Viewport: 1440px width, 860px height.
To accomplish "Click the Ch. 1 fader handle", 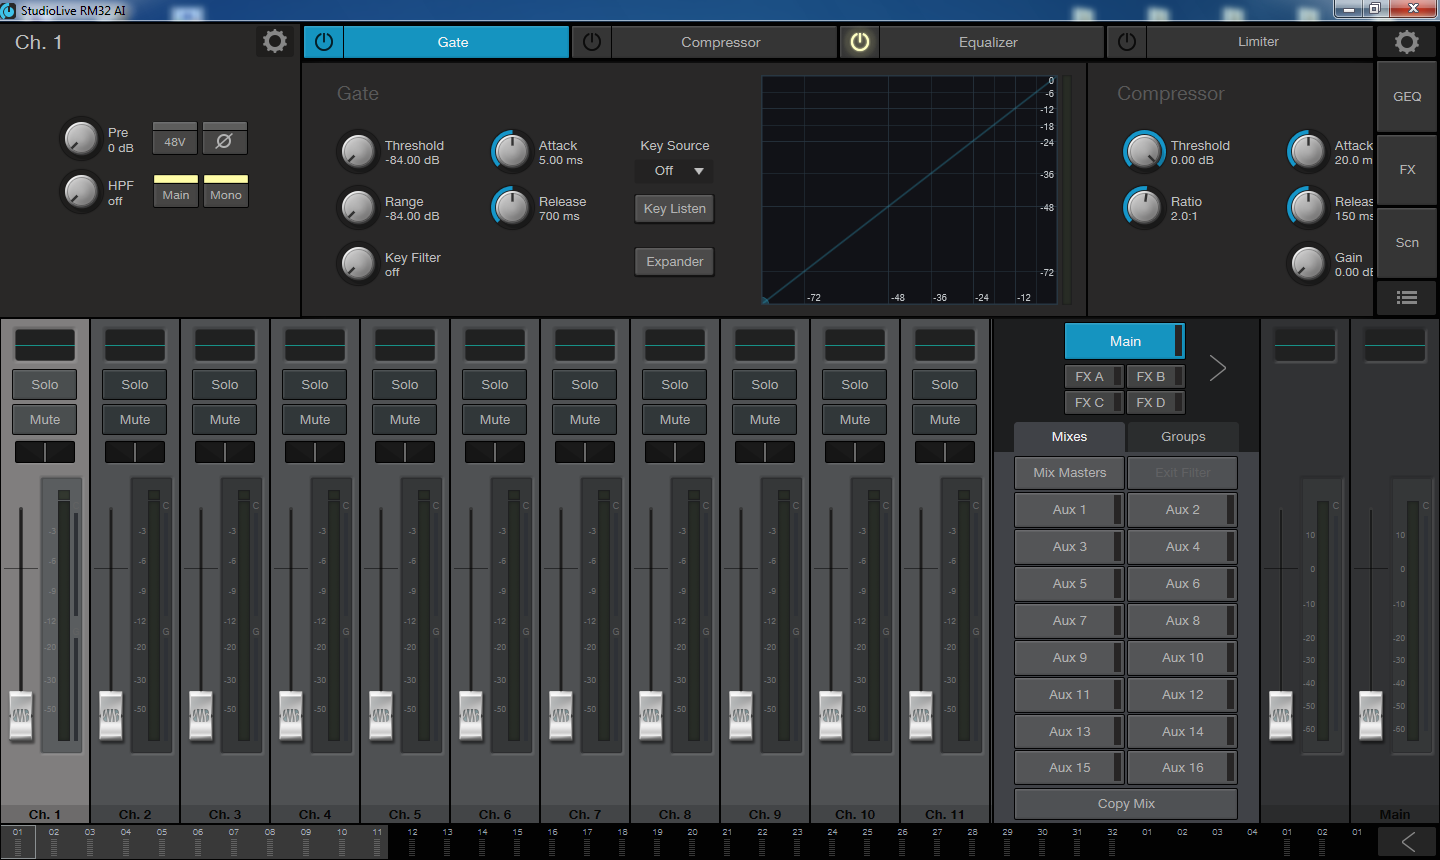I will click(x=21, y=715).
